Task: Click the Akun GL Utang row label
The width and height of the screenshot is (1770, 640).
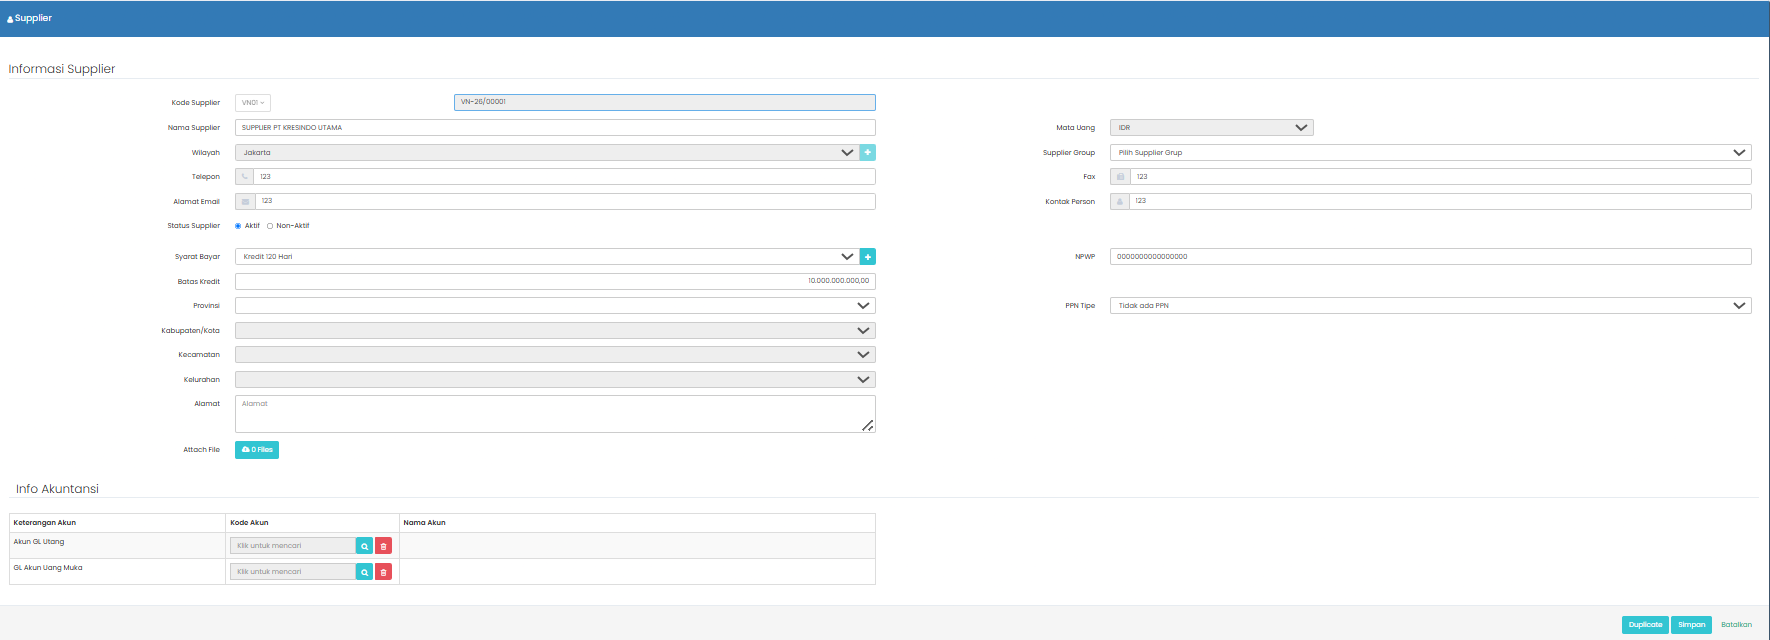Action: (39, 542)
